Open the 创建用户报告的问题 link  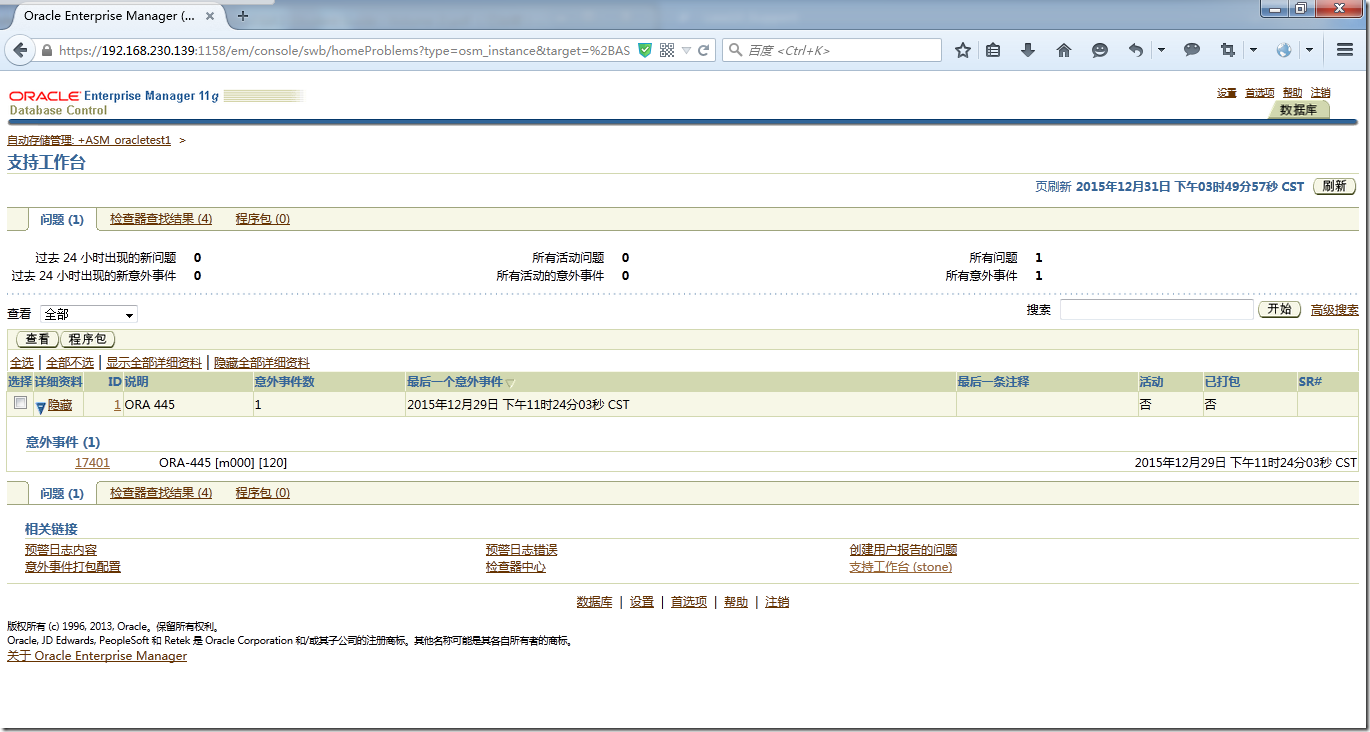click(x=904, y=550)
